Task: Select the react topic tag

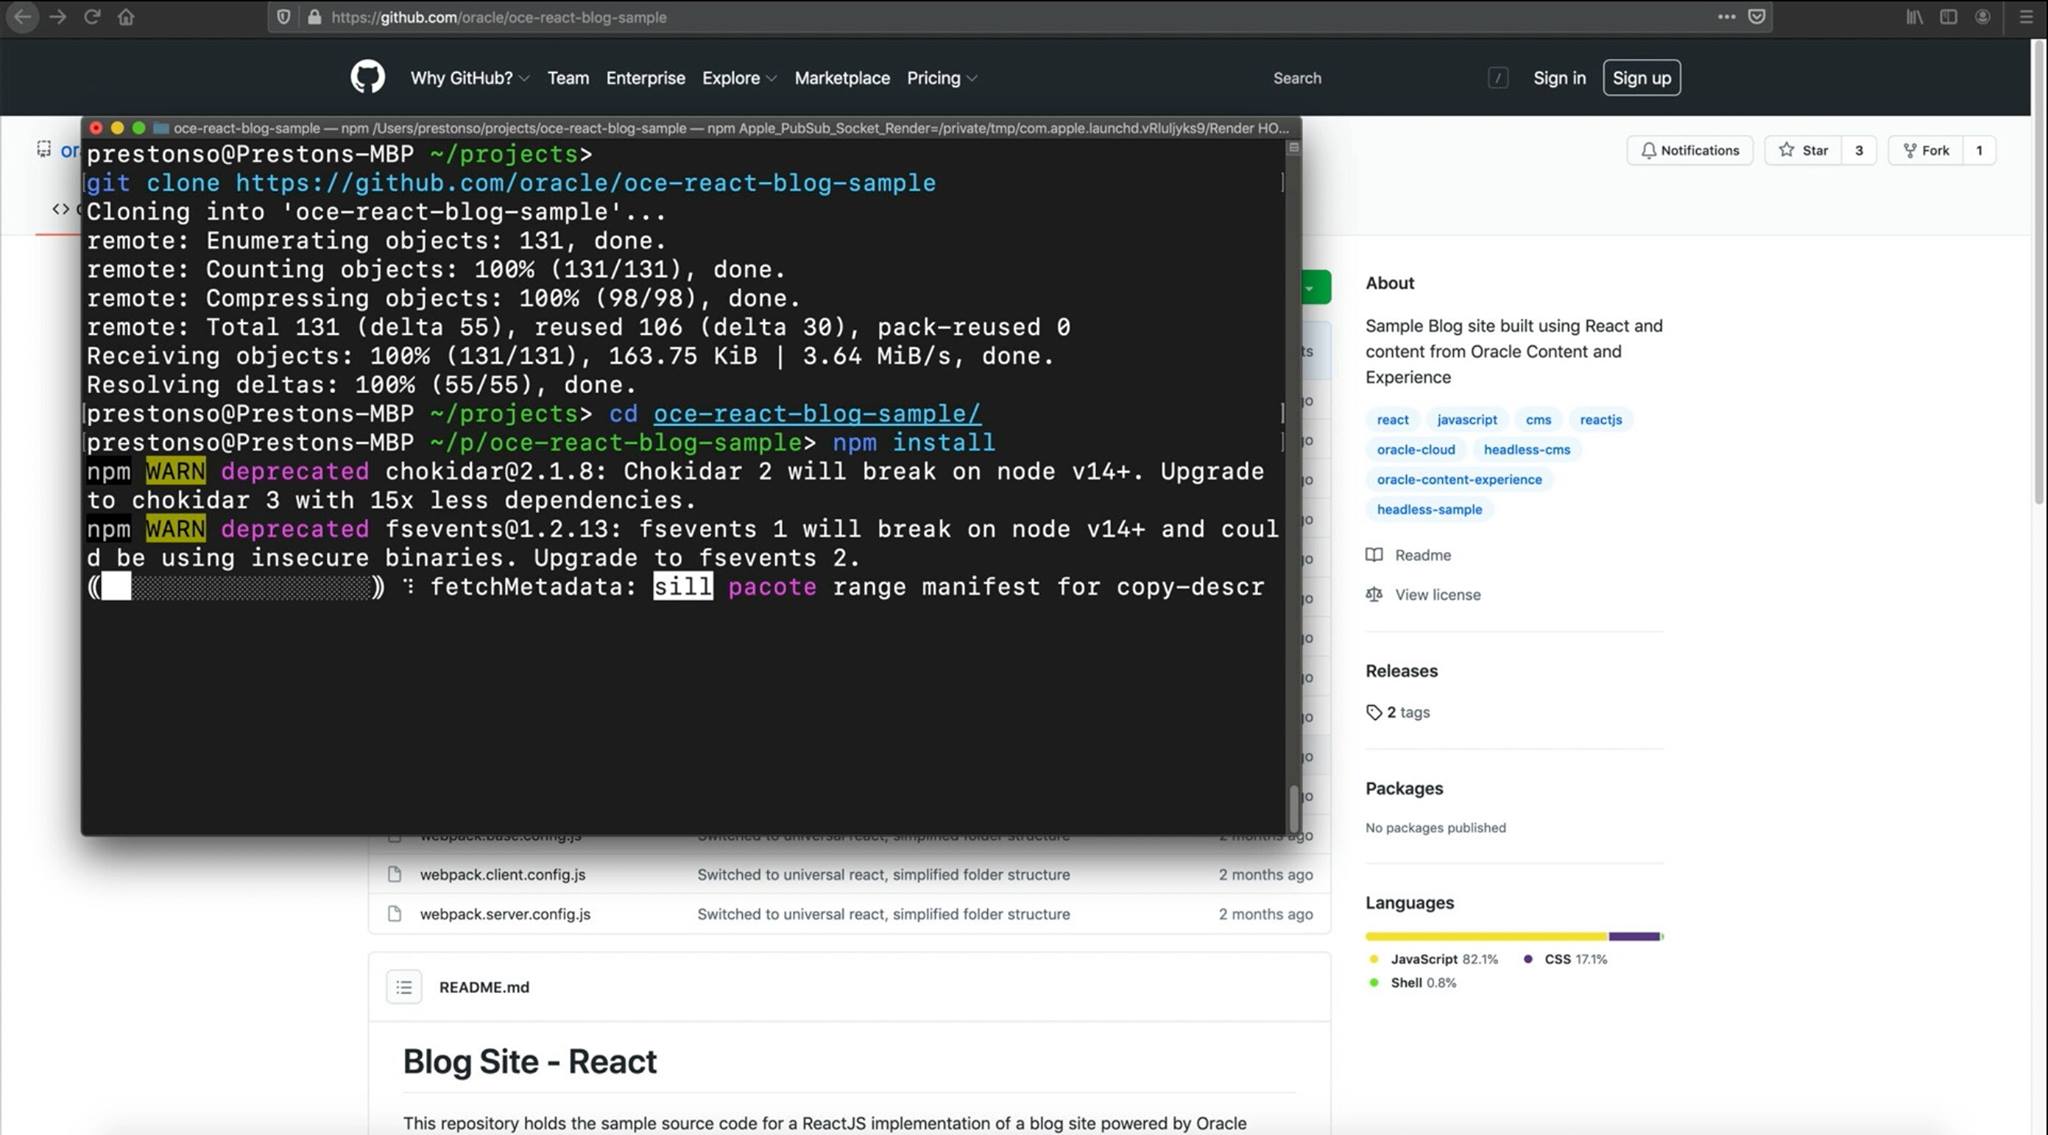Action: tap(1392, 420)
